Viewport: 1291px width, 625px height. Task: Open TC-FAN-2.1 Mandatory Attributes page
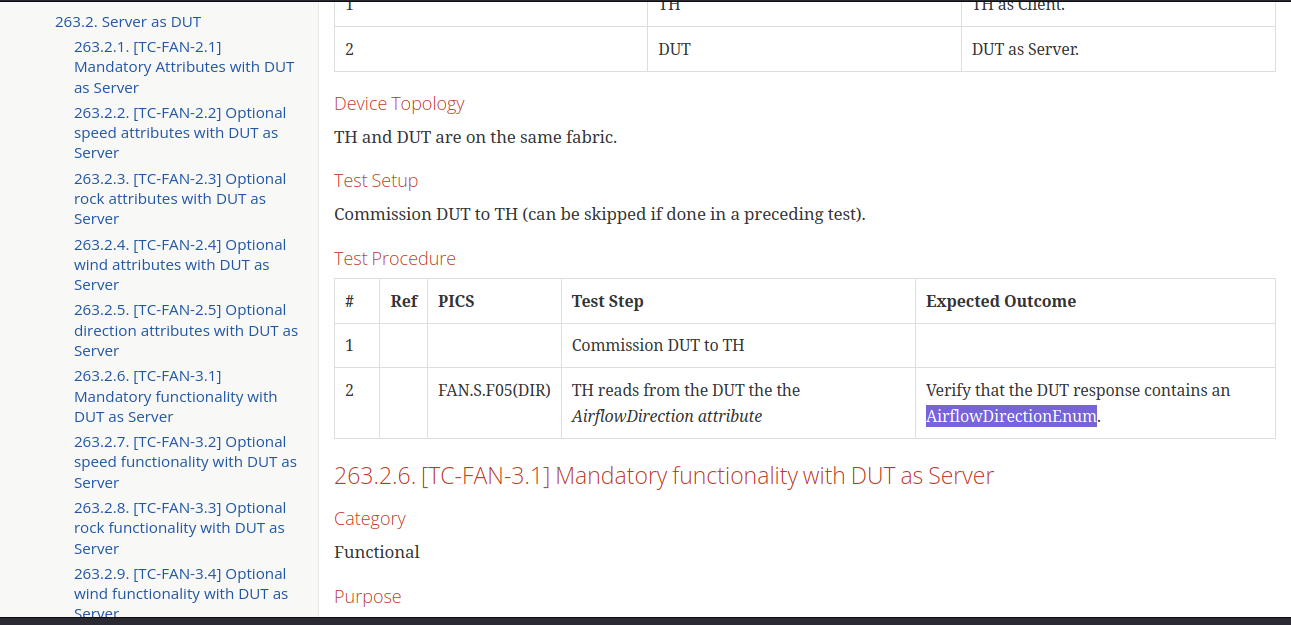[184, 66]
